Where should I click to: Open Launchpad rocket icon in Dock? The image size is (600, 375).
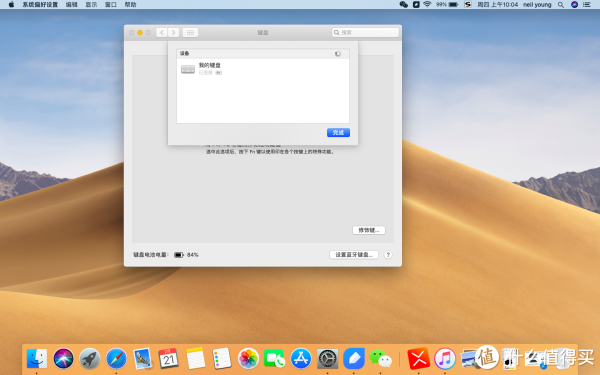(x=90, y=359)
